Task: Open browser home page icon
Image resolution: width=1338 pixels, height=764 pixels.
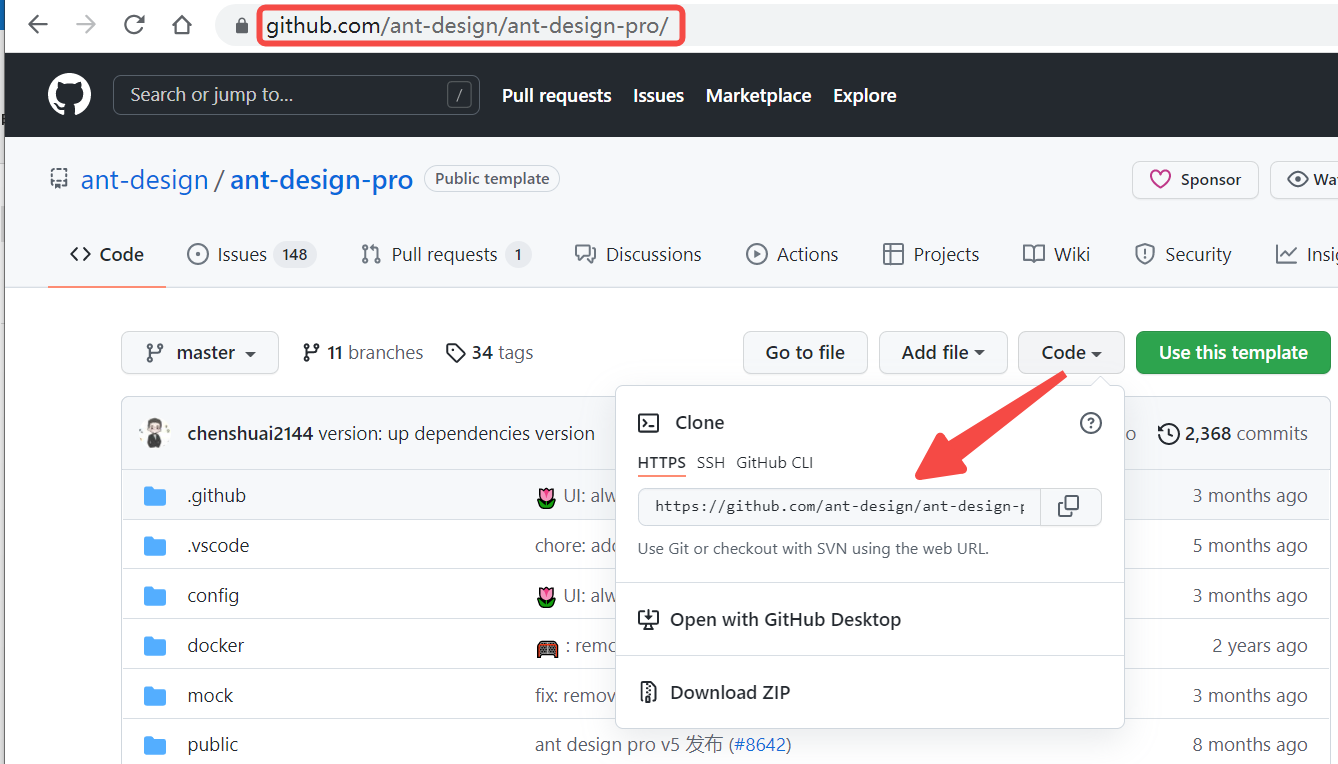Action: pyautogui.click(x=181, y=25)
